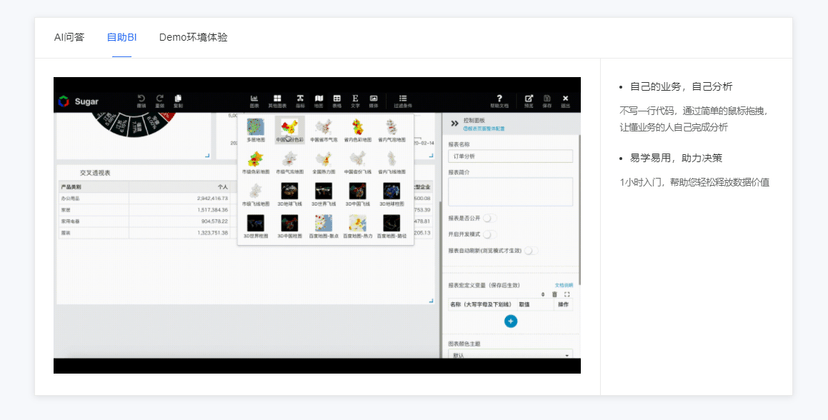The image size is (828, 420).
Task: Select the 市级色彩地图 map type
Action: [256, 162]
